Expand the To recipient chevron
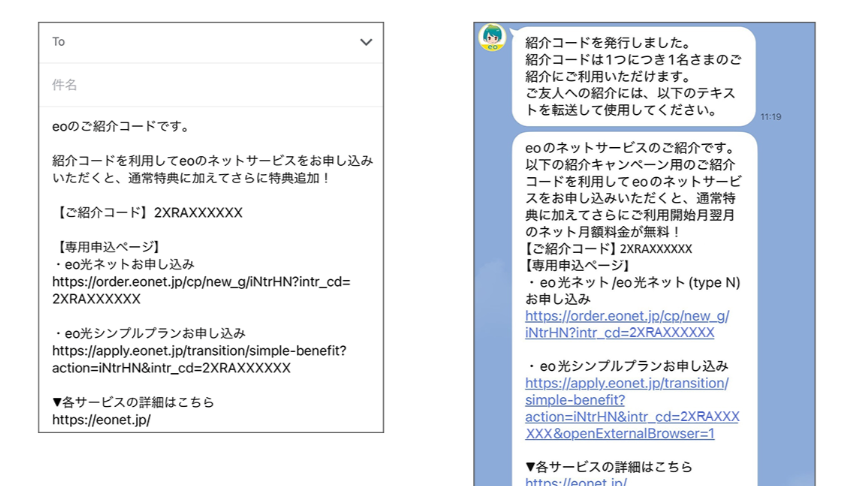The width and height of the screenshot is (859, 486). coord(366,42)
